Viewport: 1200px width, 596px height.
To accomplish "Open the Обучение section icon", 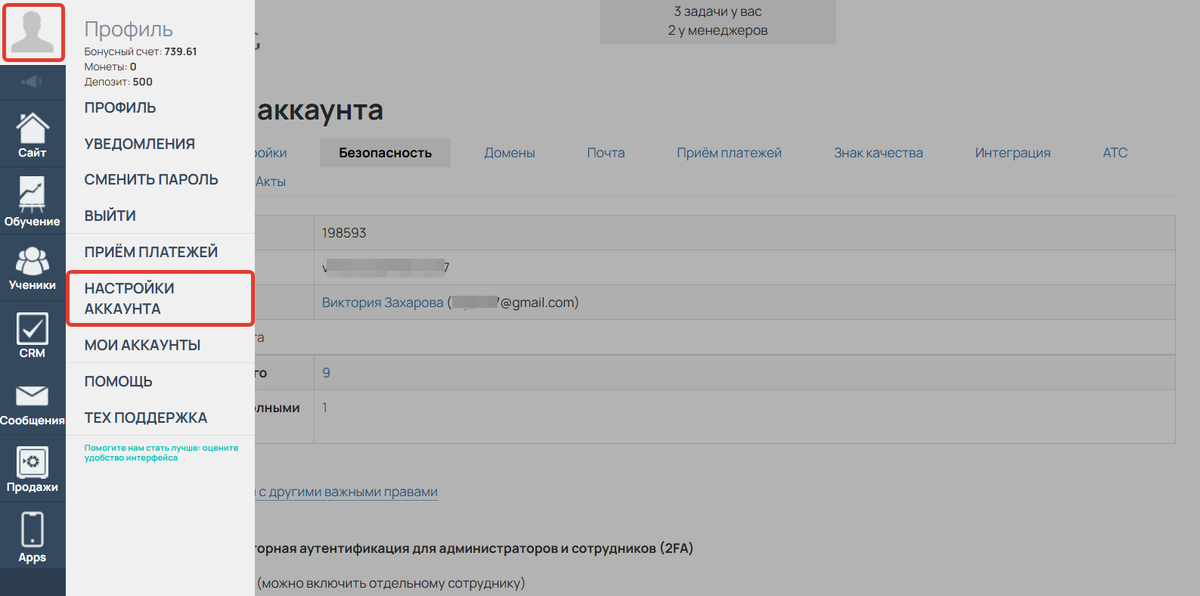I will (32, 200).
